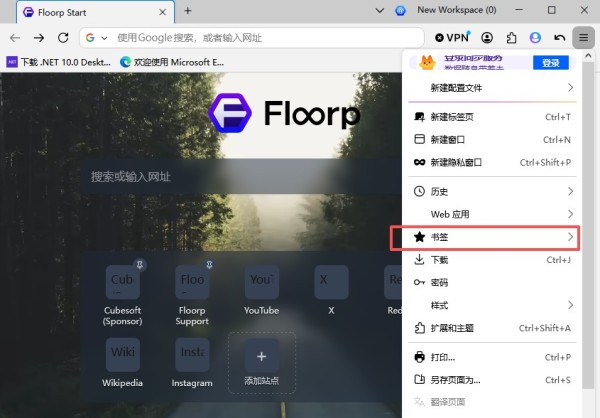Open 下载 downloads from the menu
Screen dimensions: 600x418
(492, 260)
